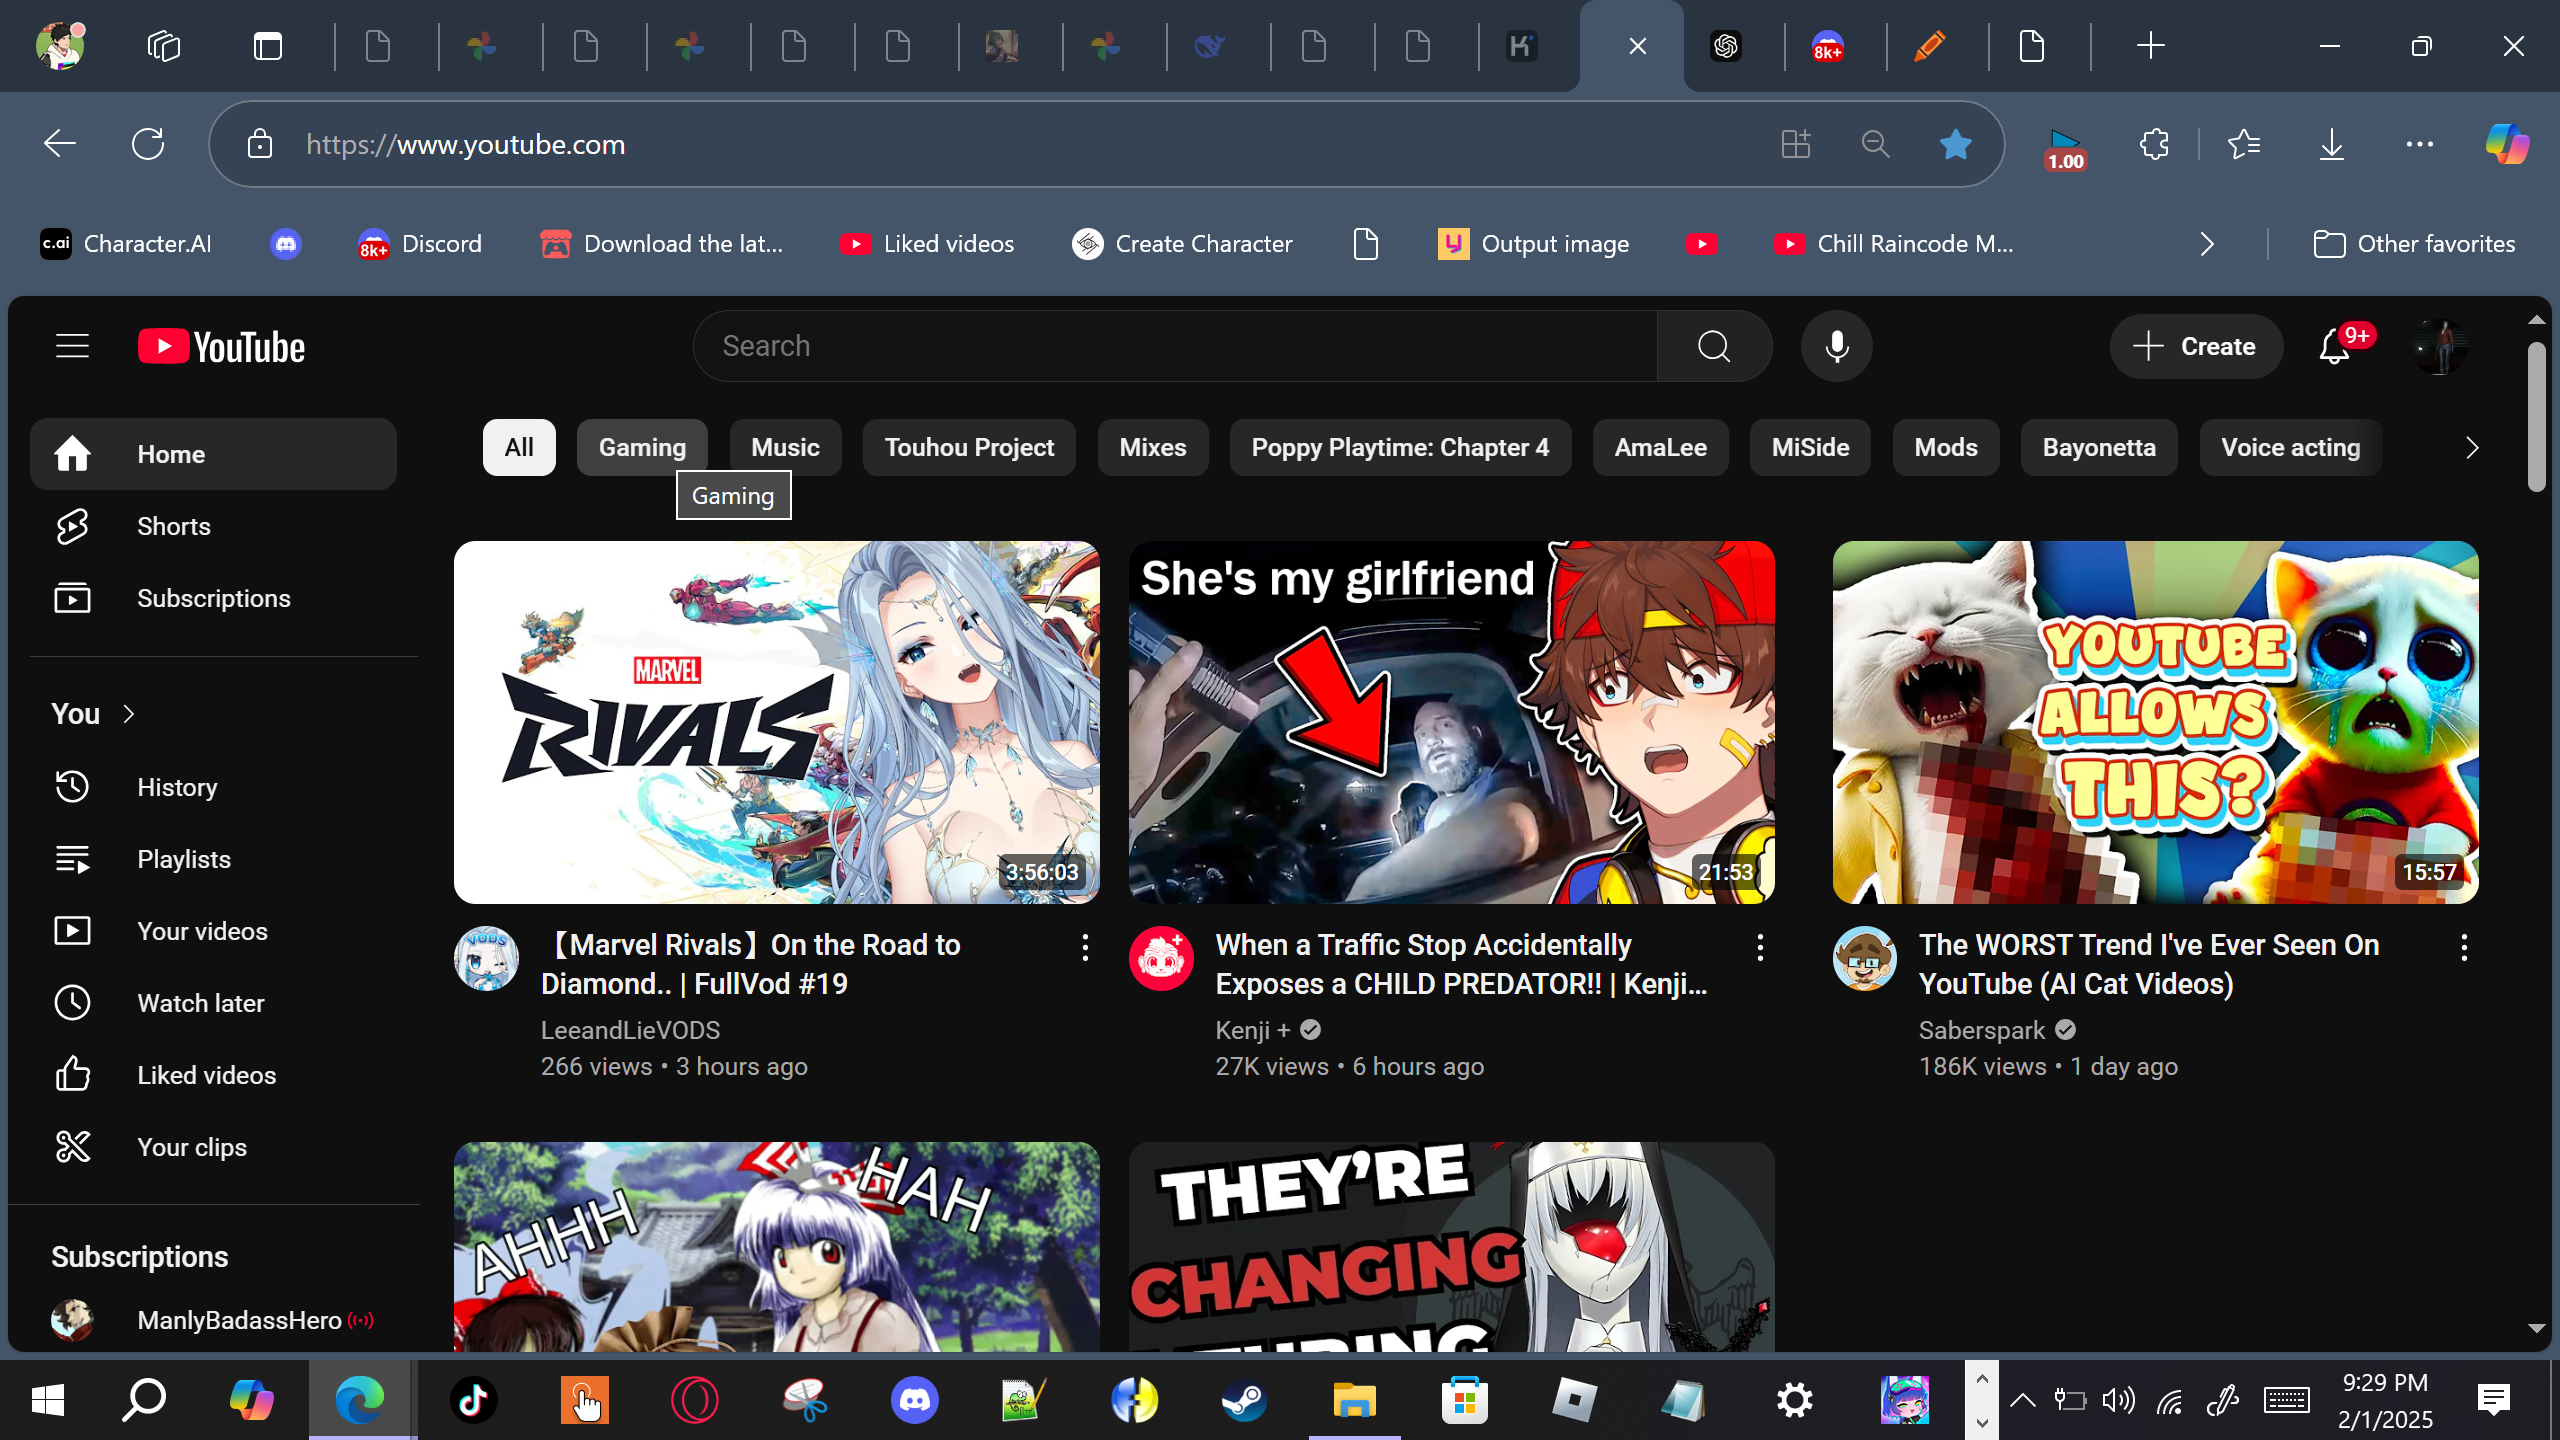Screen dimensions: 2560x1440
Task: Open Shorts from the sidebar
Action: (x=173, y=526)
